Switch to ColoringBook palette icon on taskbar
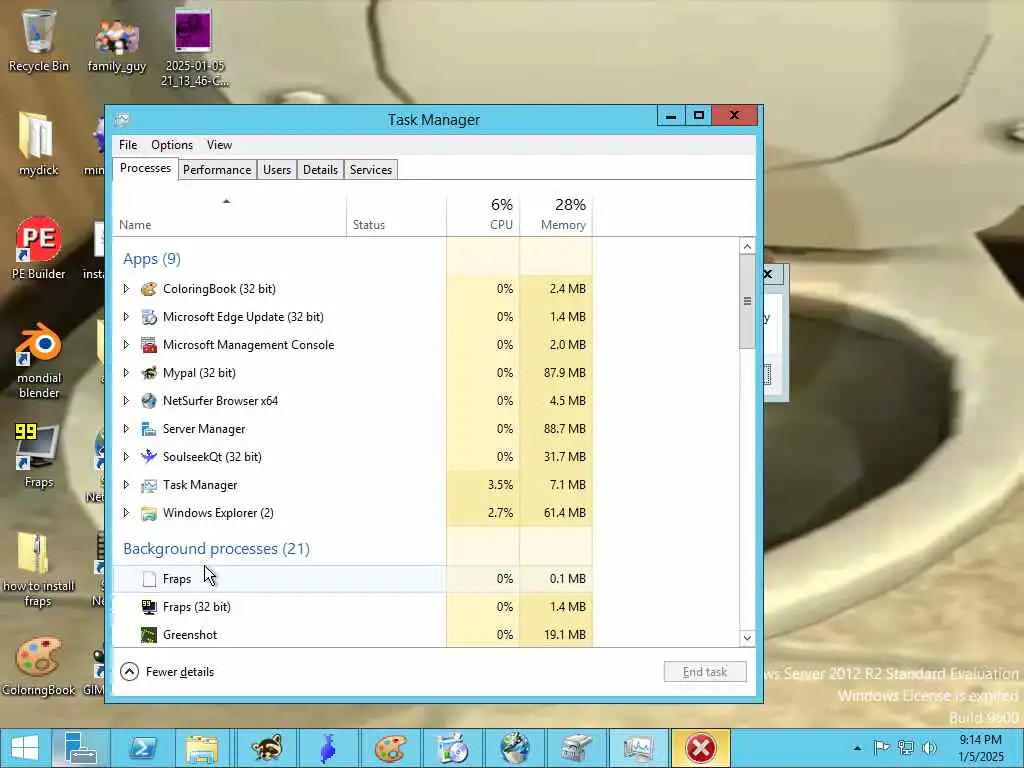The image size is (1024, 768). 390,748
